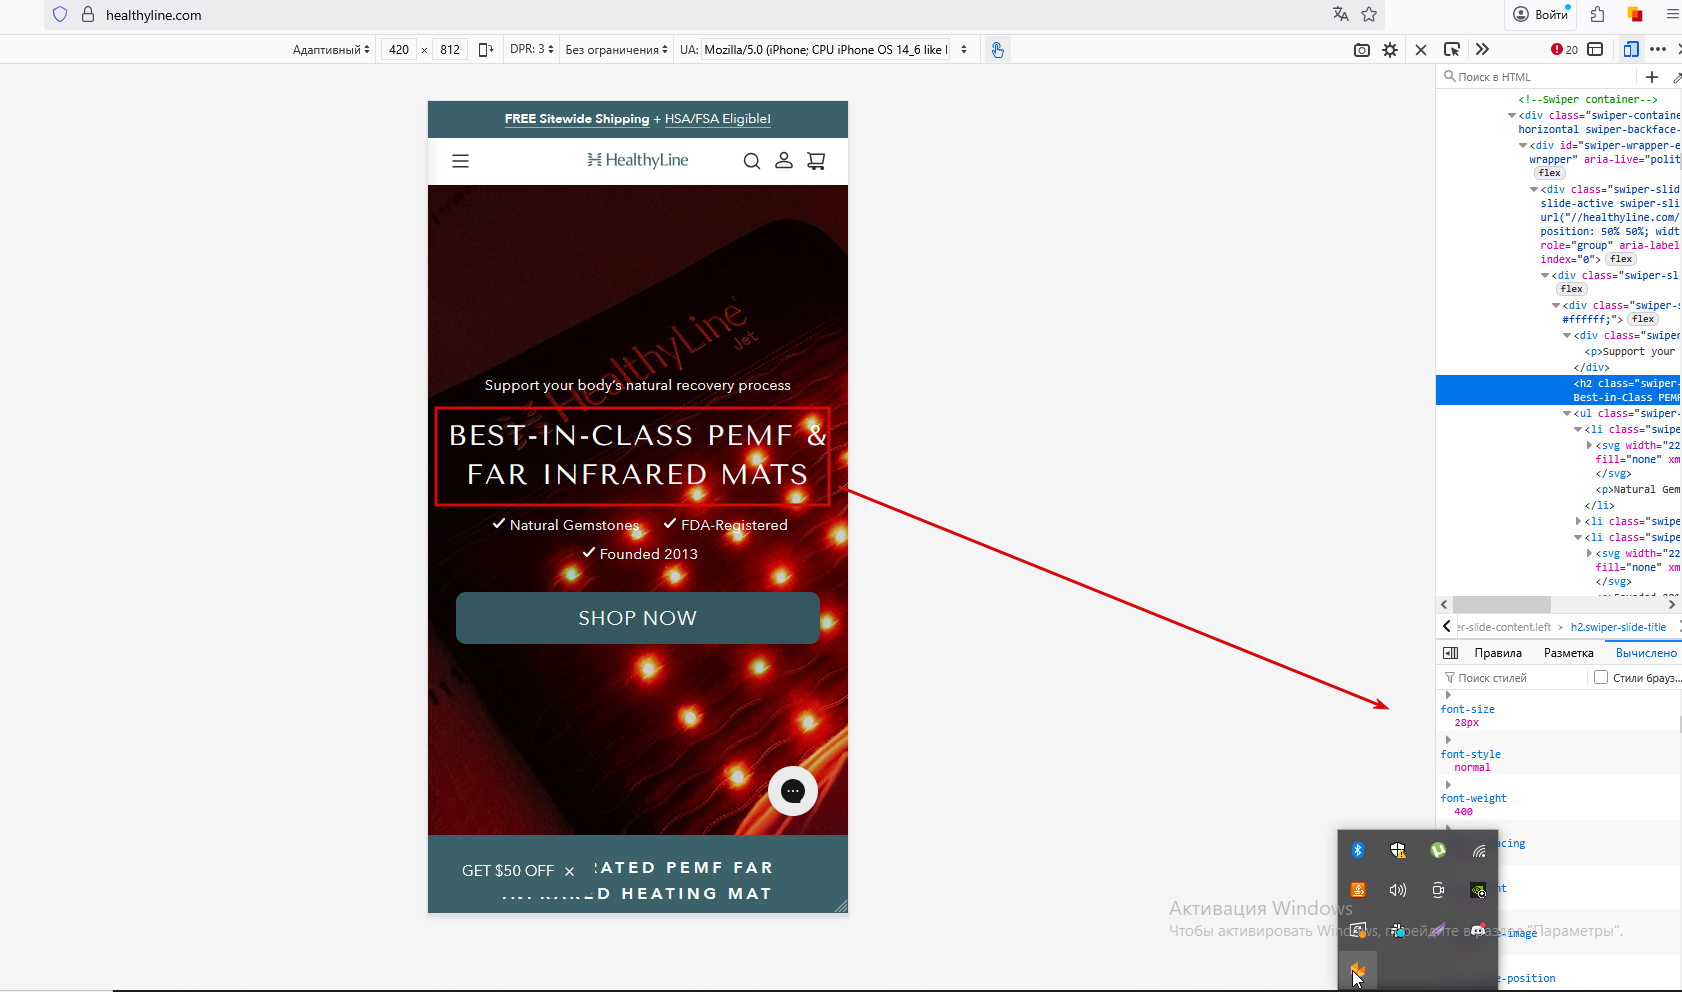
Task: Click the site security padlock icon
Action: 88,15
